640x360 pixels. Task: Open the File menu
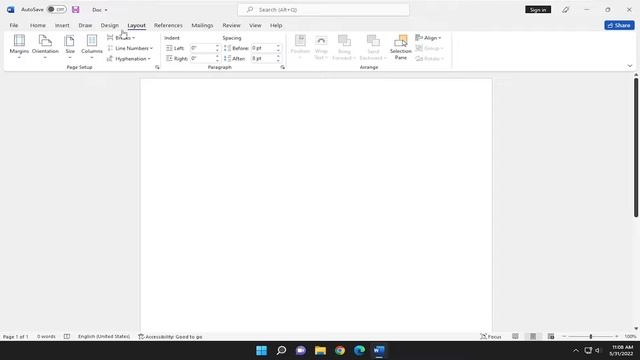click(13, 25)
